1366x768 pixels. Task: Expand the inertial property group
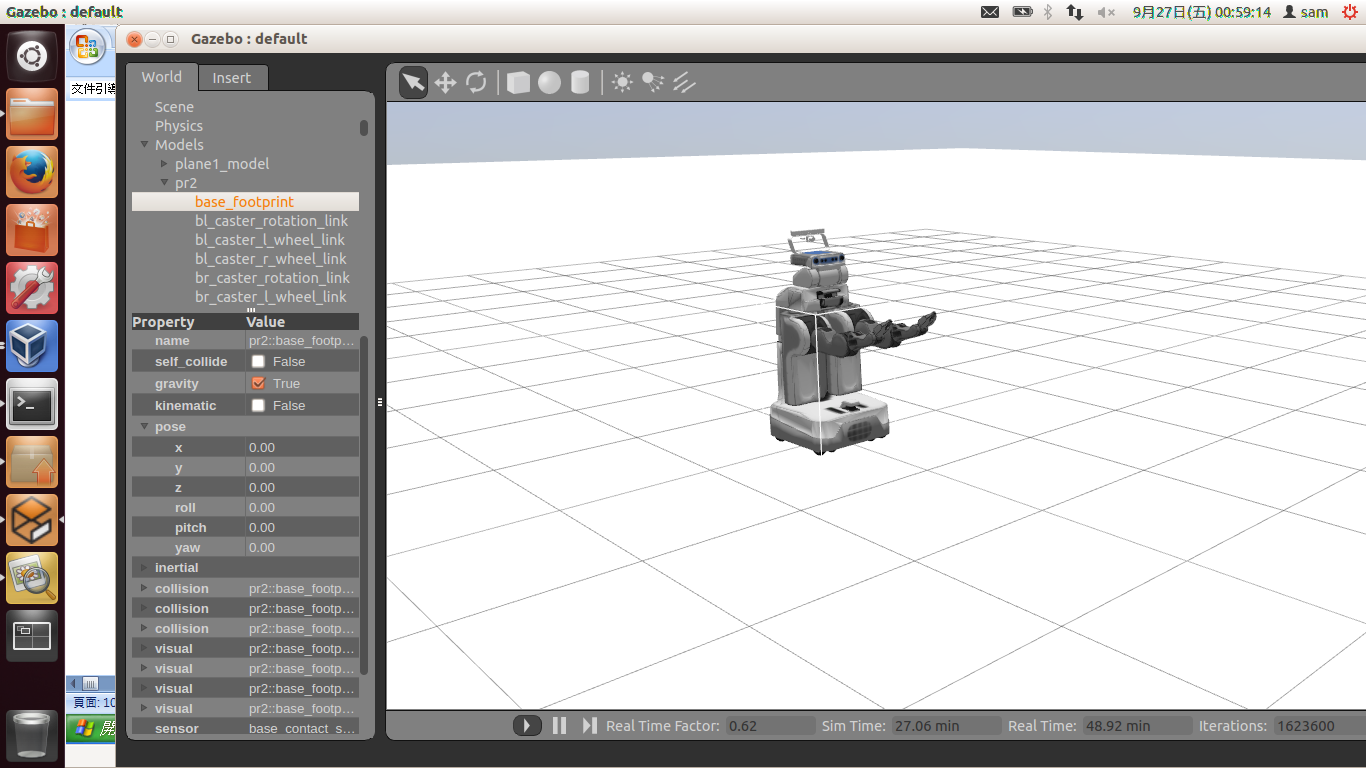pos(145,567)
